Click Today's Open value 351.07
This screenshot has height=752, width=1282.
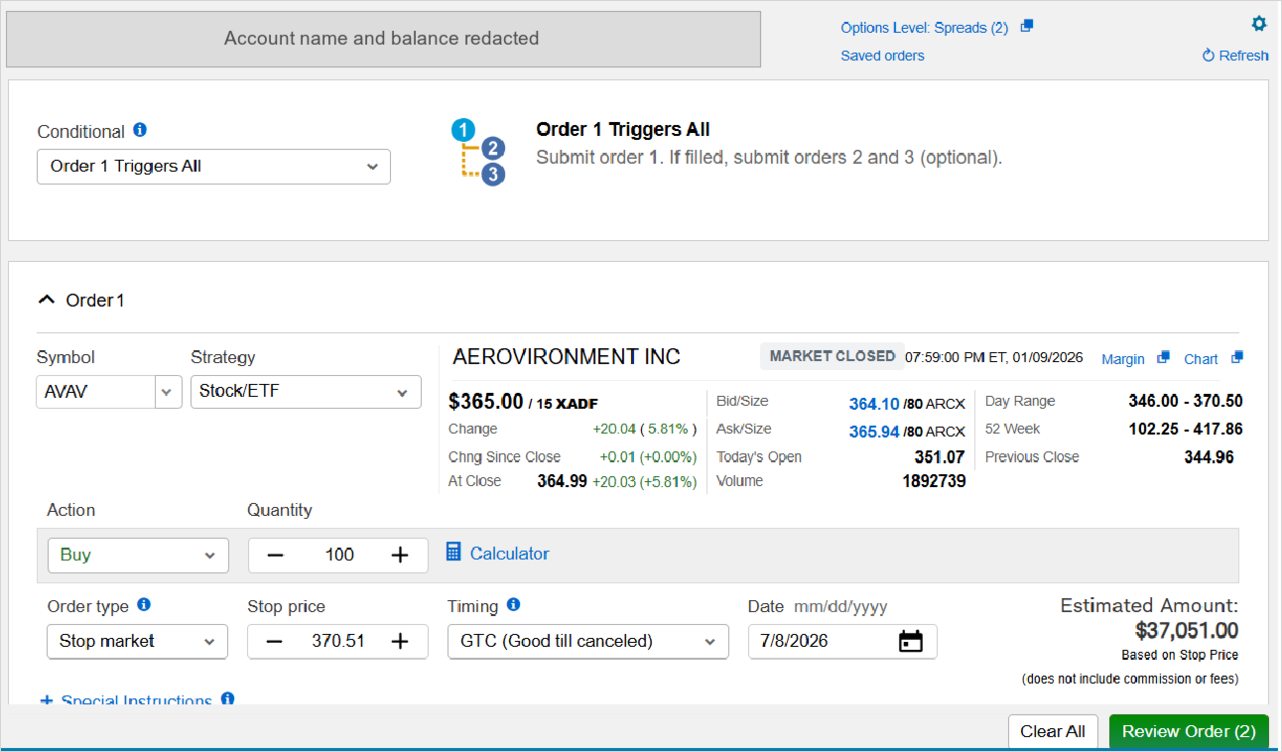939,457
